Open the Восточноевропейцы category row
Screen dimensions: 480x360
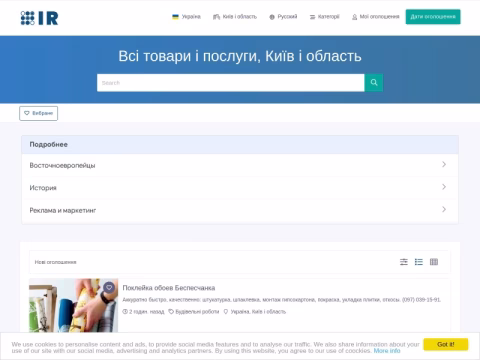240,165
